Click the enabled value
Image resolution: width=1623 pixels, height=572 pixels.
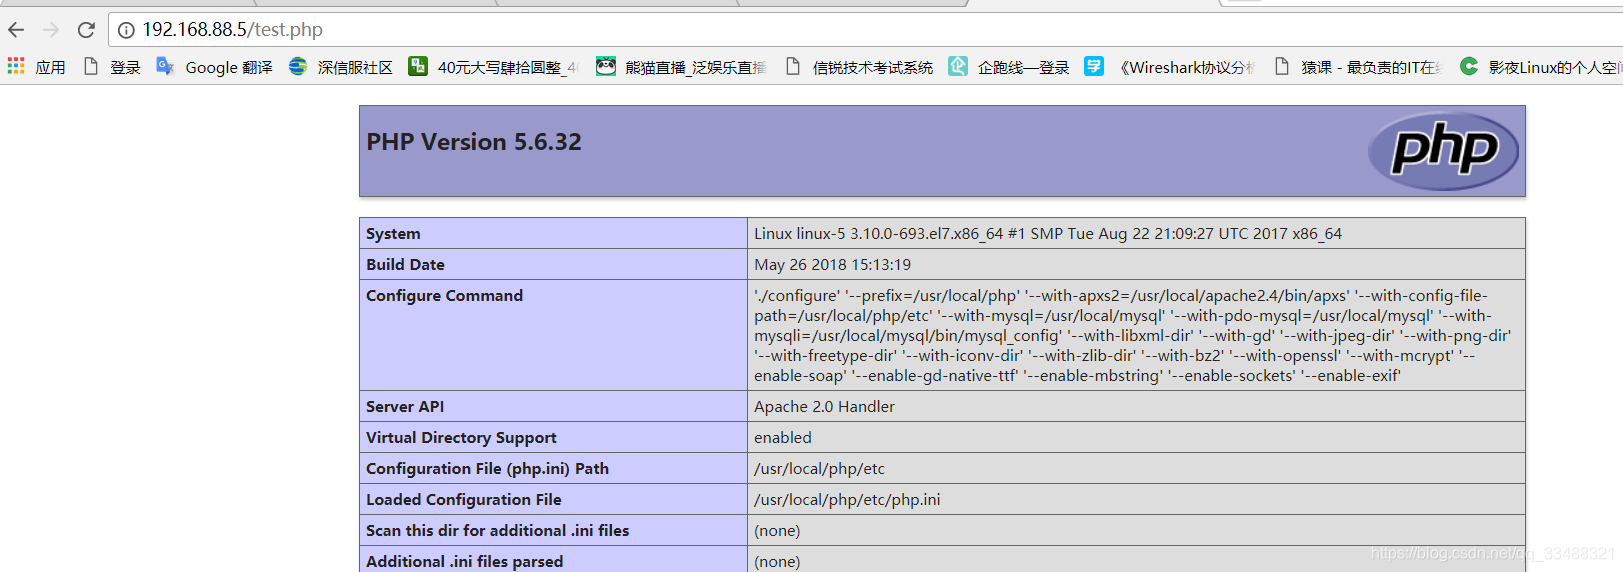(x=783, y=437)
